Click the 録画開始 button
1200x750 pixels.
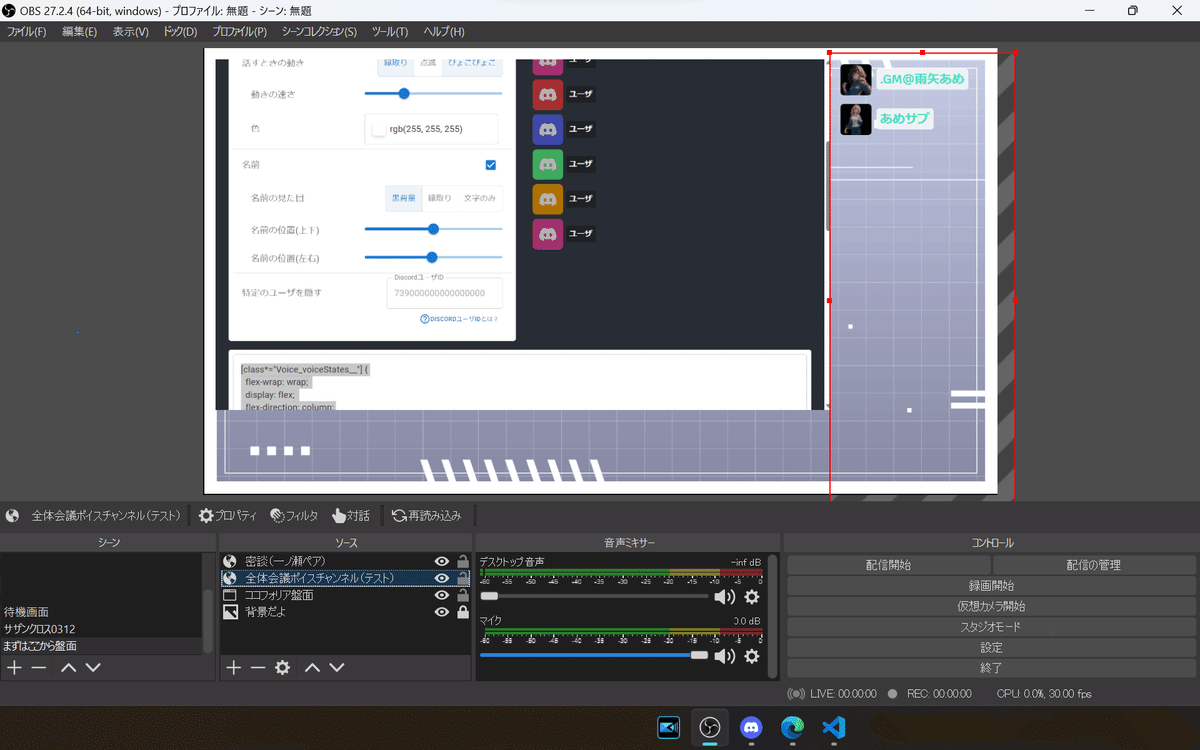[991, 586]
